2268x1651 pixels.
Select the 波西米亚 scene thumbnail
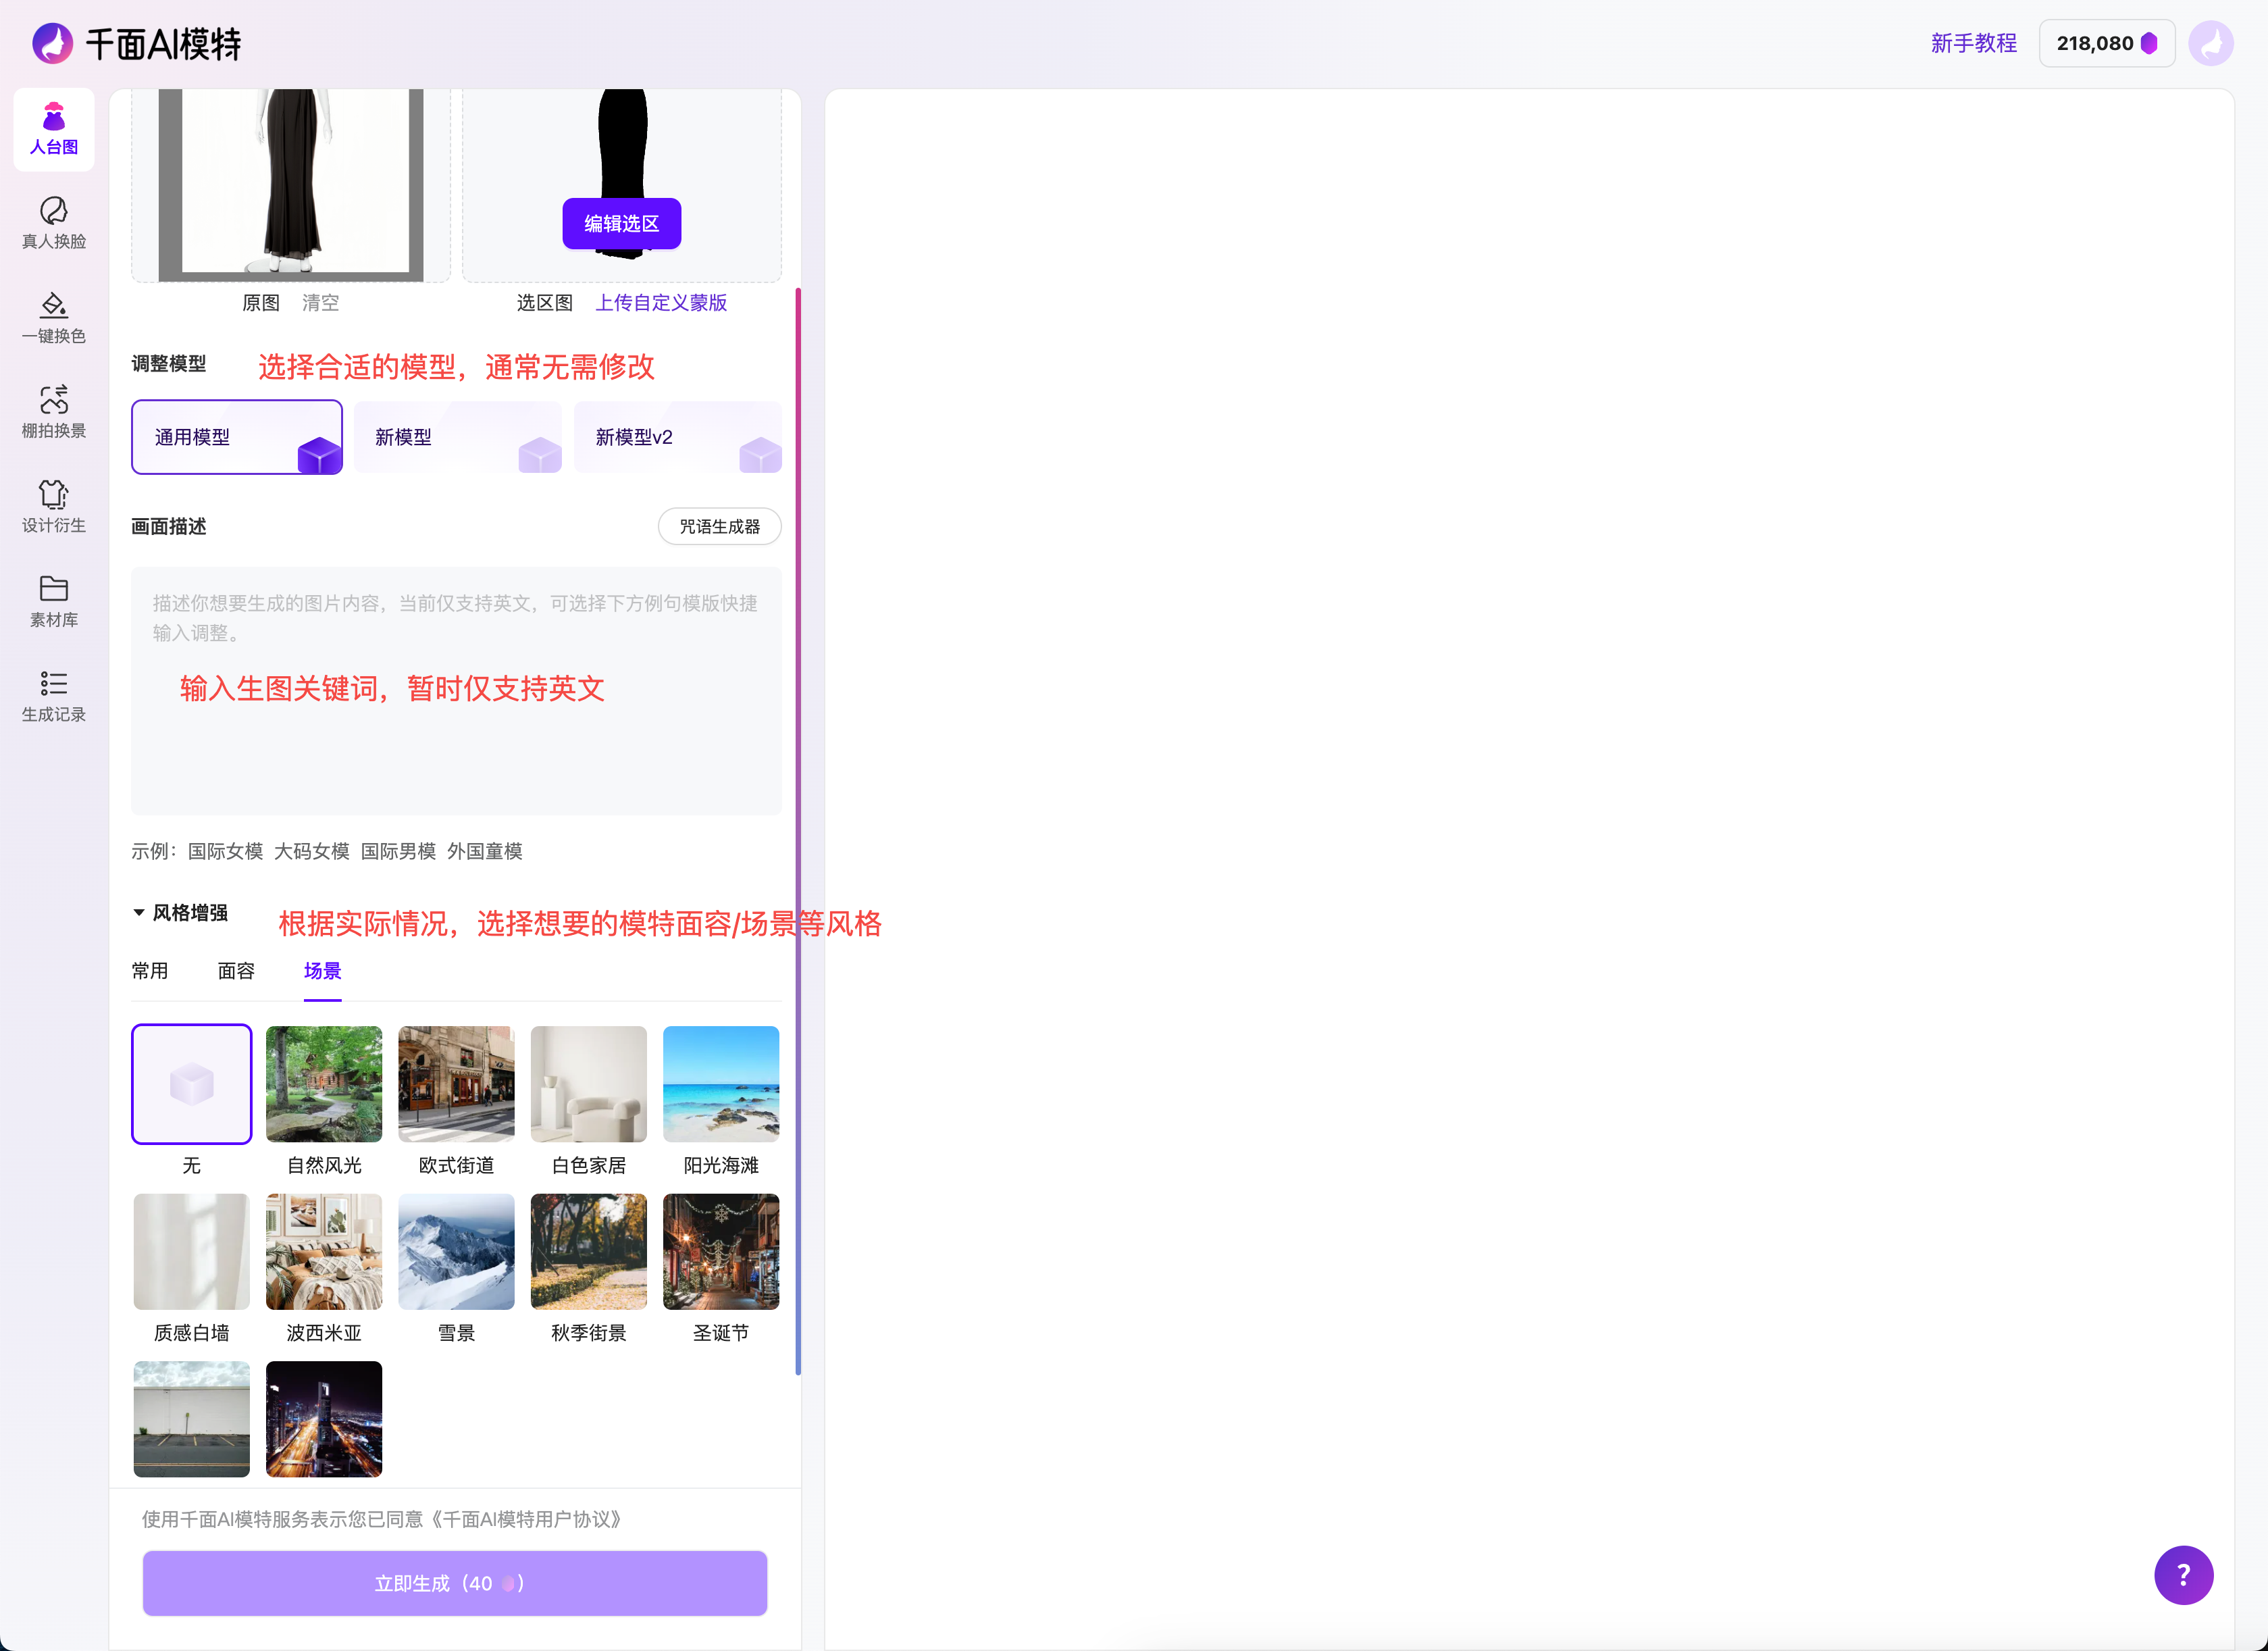point(324,1252)
